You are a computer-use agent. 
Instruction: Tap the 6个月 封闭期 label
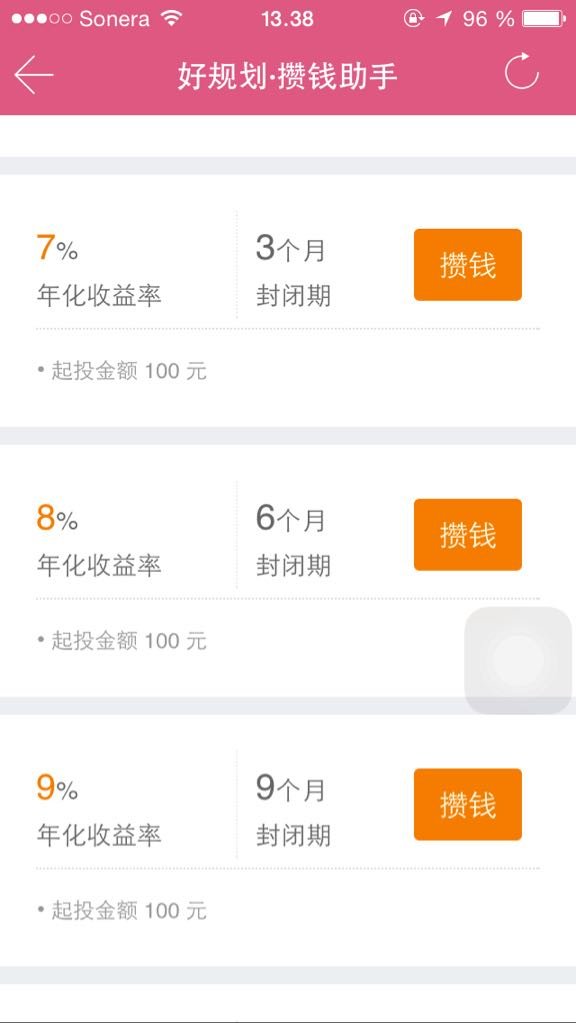293,541
